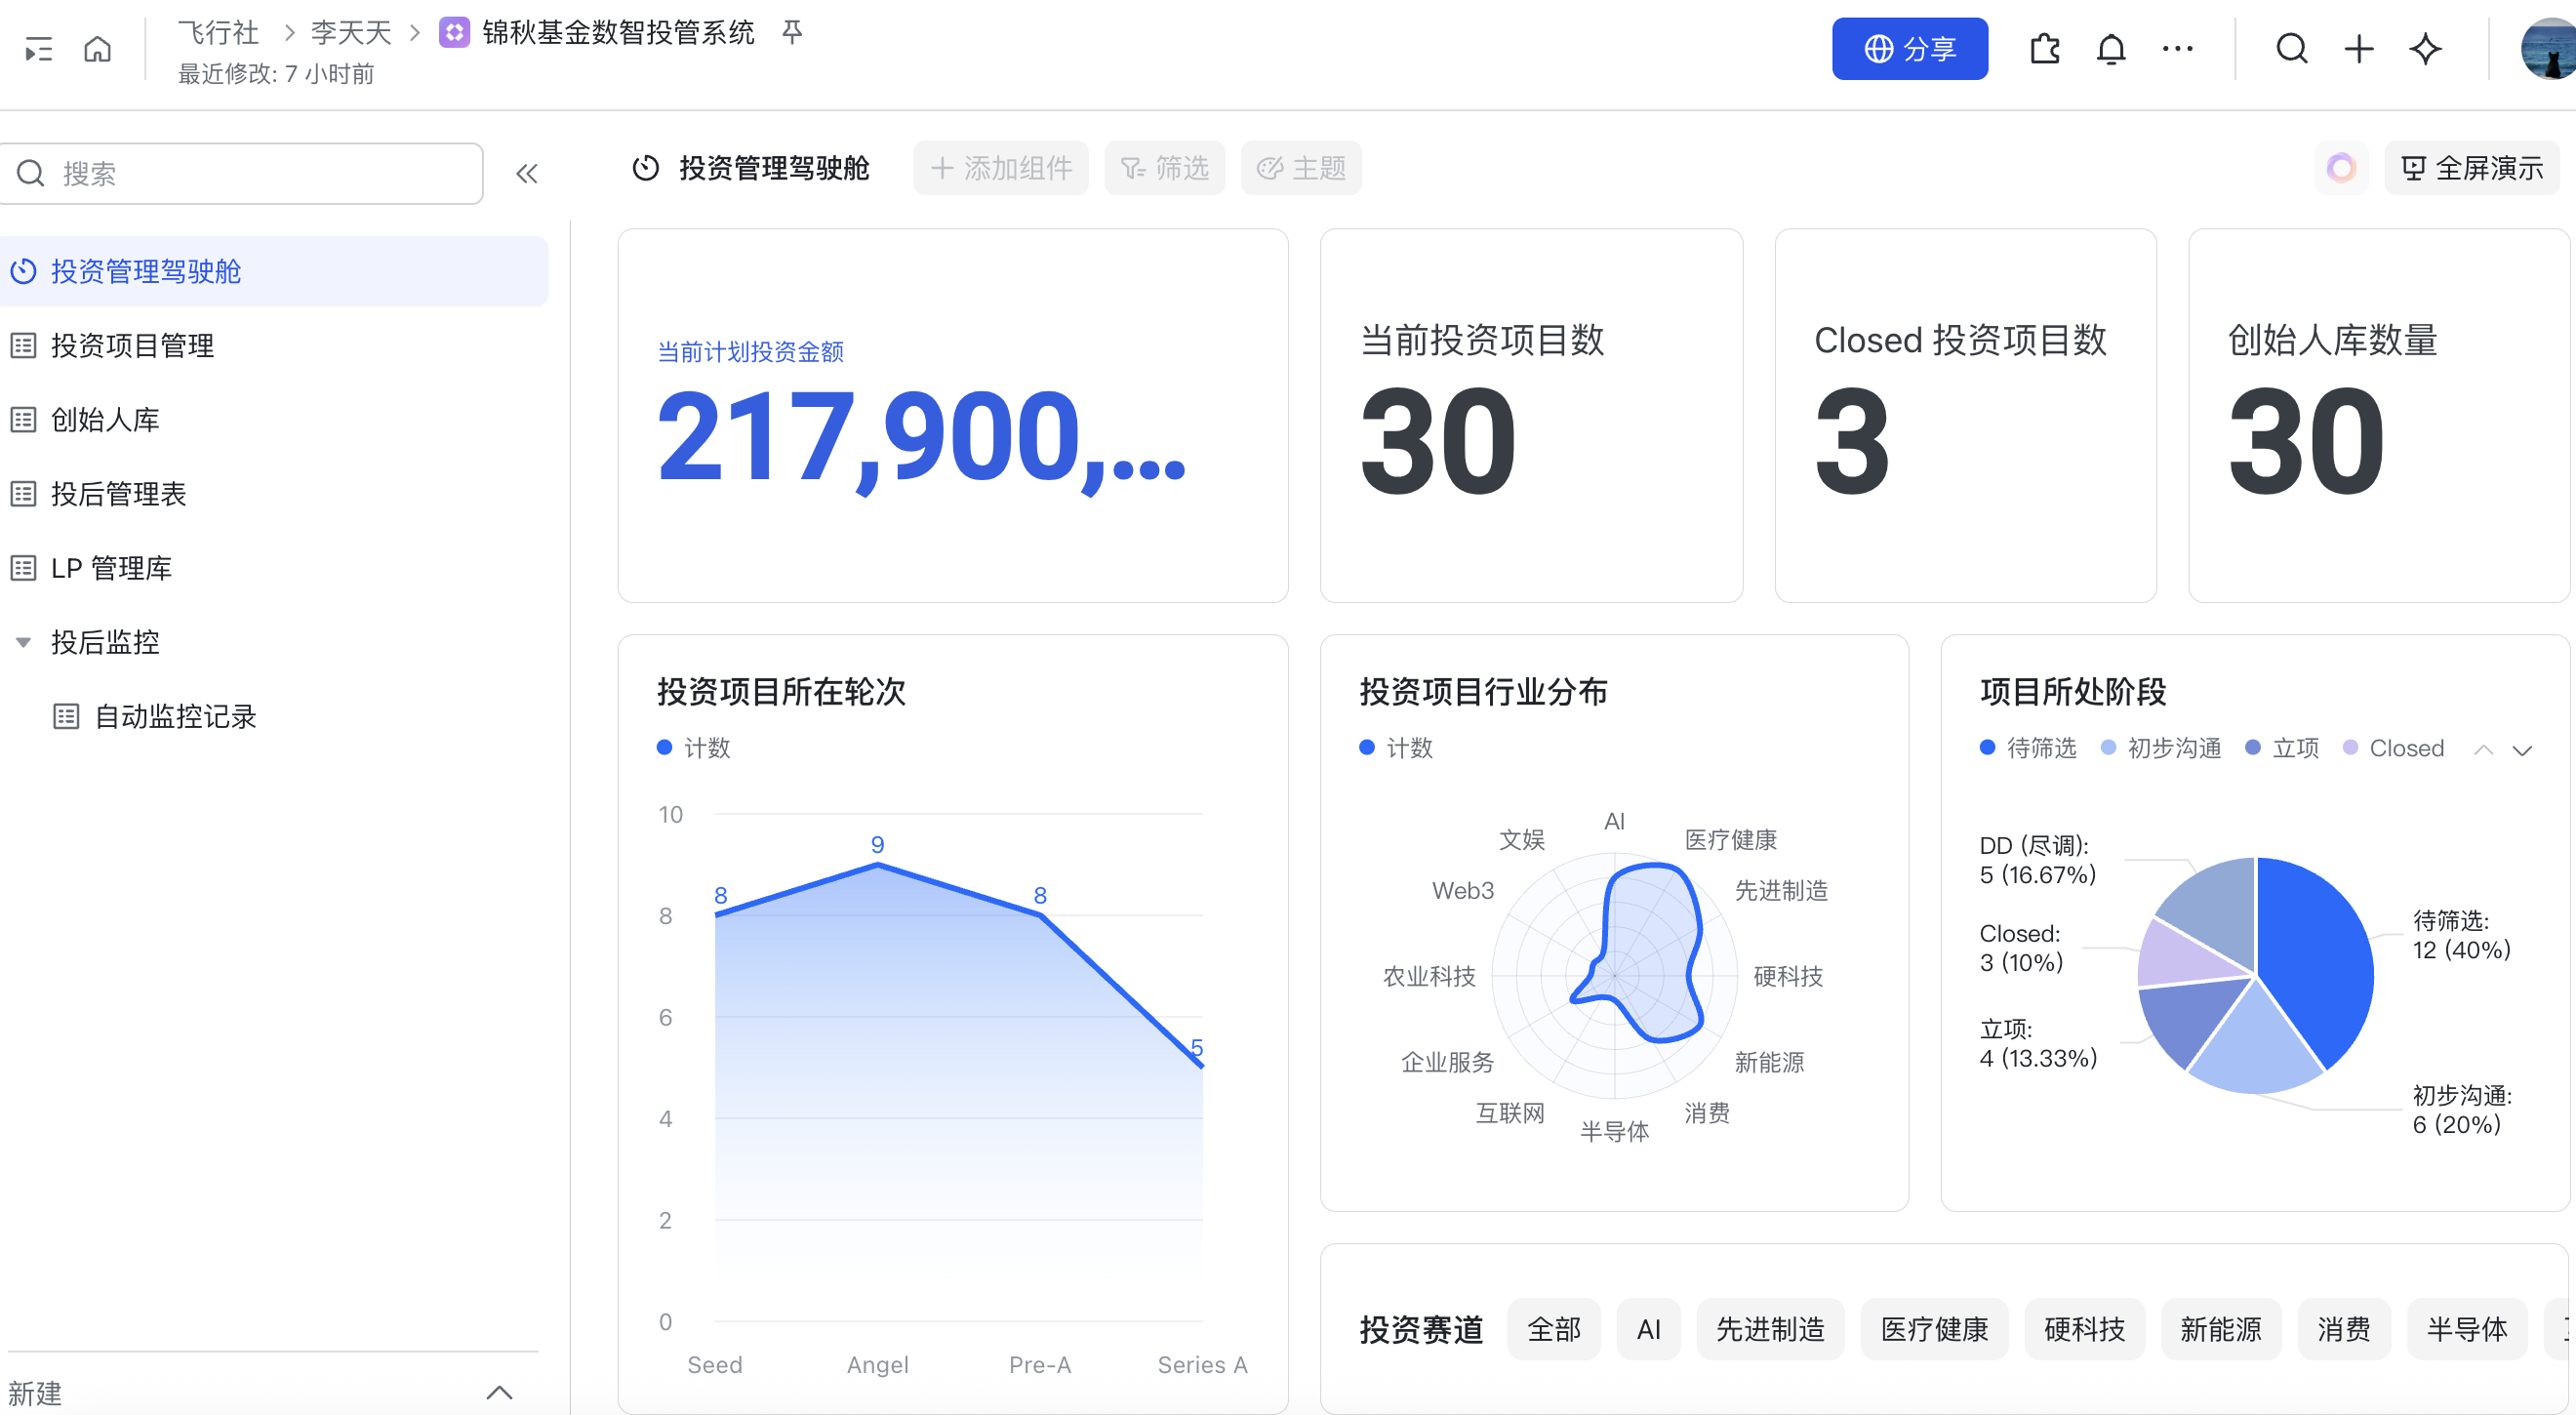This screenshot has width=2576, height=1415.
Task: Select the AI track filter tab
Action: 1648,1329
